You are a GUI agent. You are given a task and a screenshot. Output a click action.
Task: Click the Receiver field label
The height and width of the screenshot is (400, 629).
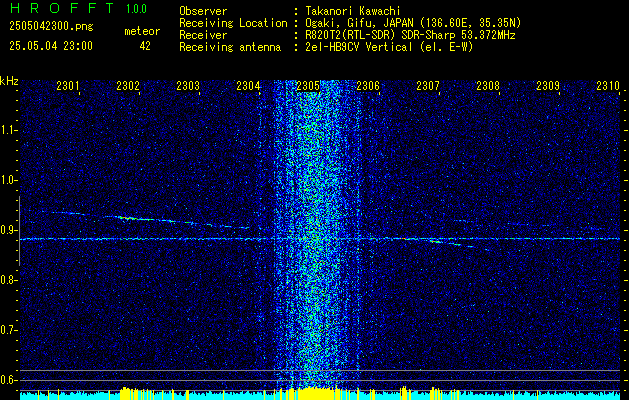(x=203, y=35)
